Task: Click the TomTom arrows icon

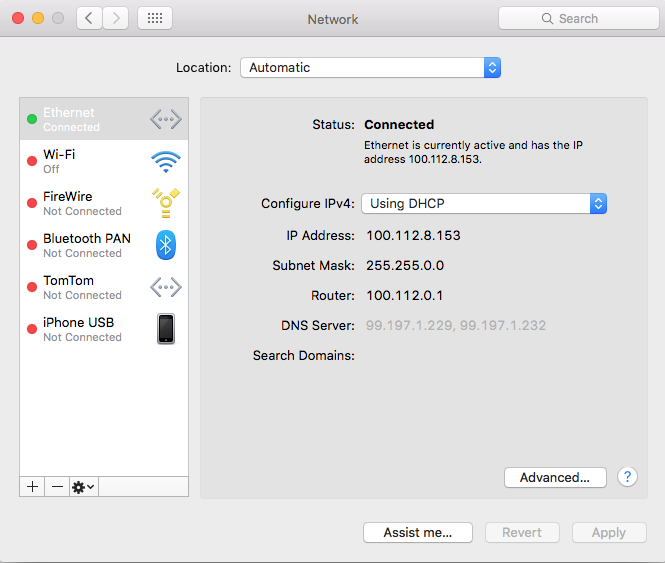Action: [166, 287]
